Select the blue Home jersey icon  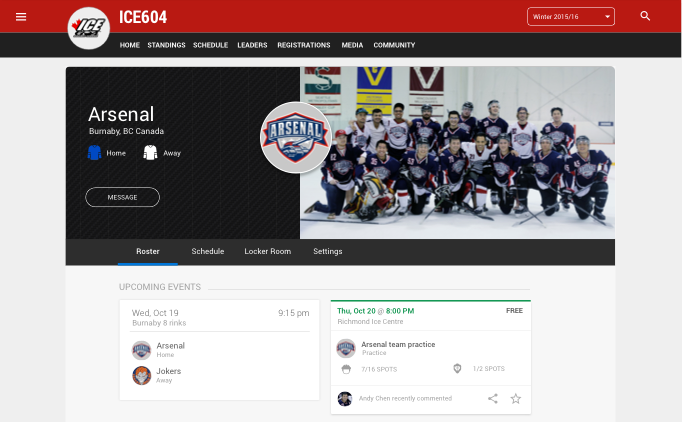[x=94, y=153]
